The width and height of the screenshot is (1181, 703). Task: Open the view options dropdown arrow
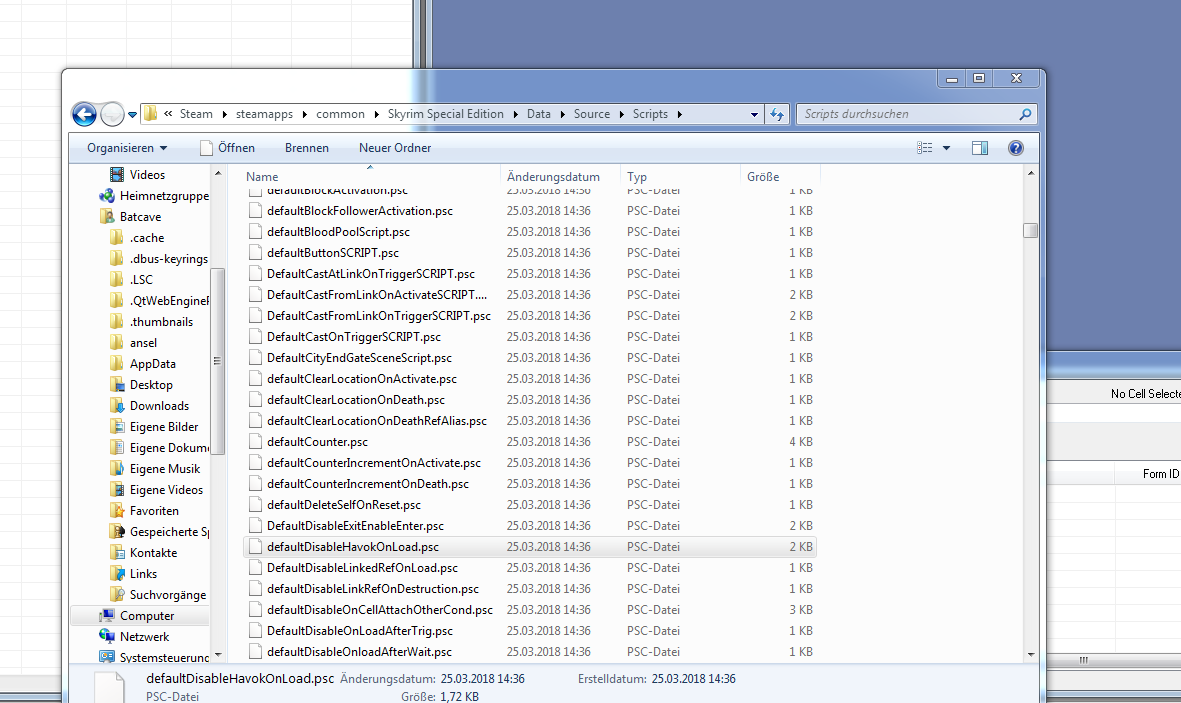947,148
